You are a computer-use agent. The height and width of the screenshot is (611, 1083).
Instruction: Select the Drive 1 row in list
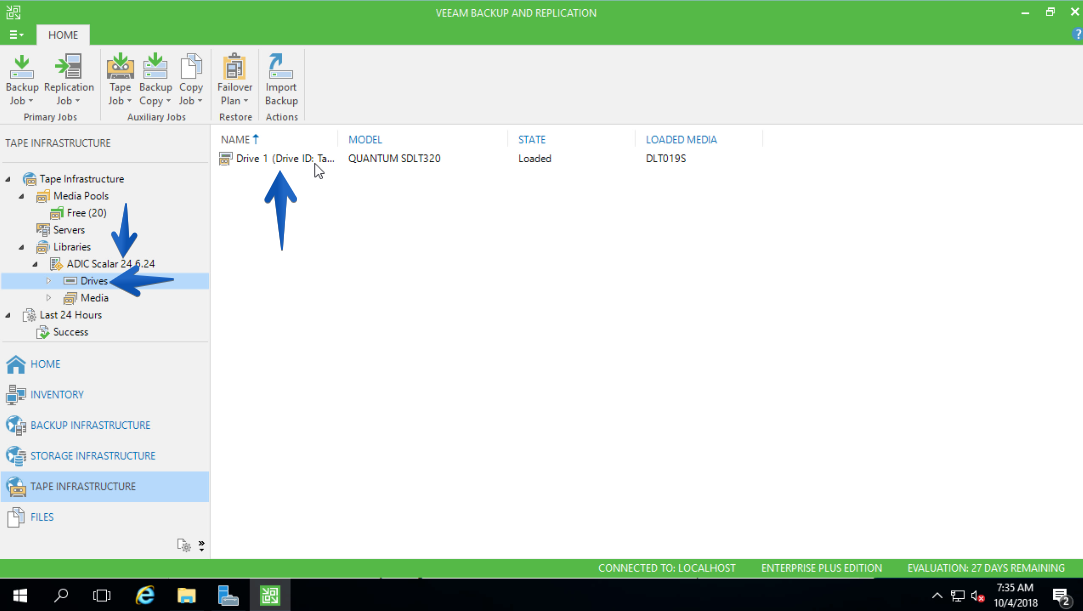point(490,159)
